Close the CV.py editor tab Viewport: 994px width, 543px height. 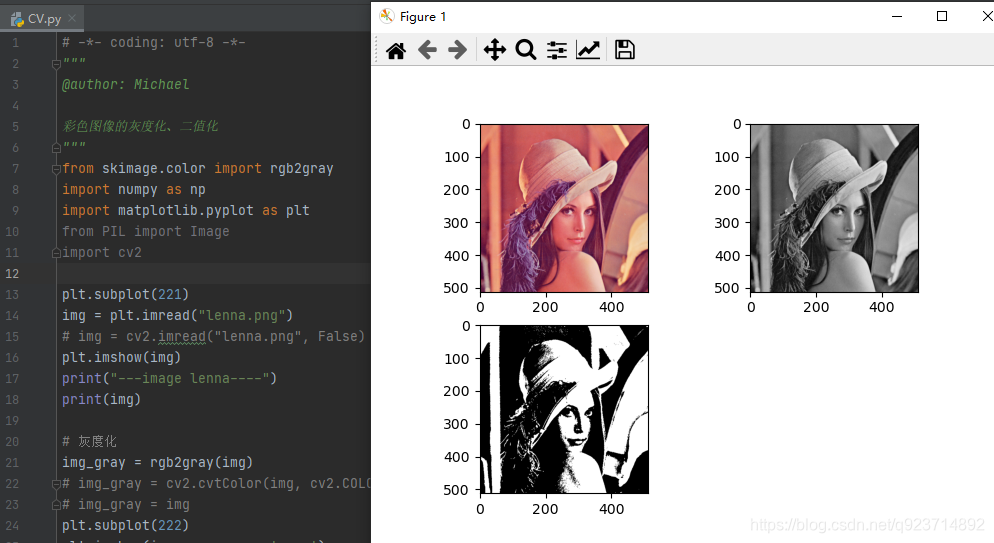click(72, 18)
